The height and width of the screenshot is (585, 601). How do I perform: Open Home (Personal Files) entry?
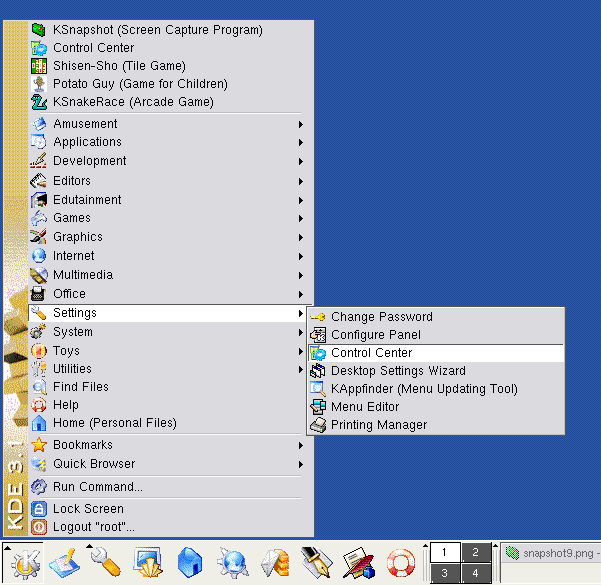[167, 423]
